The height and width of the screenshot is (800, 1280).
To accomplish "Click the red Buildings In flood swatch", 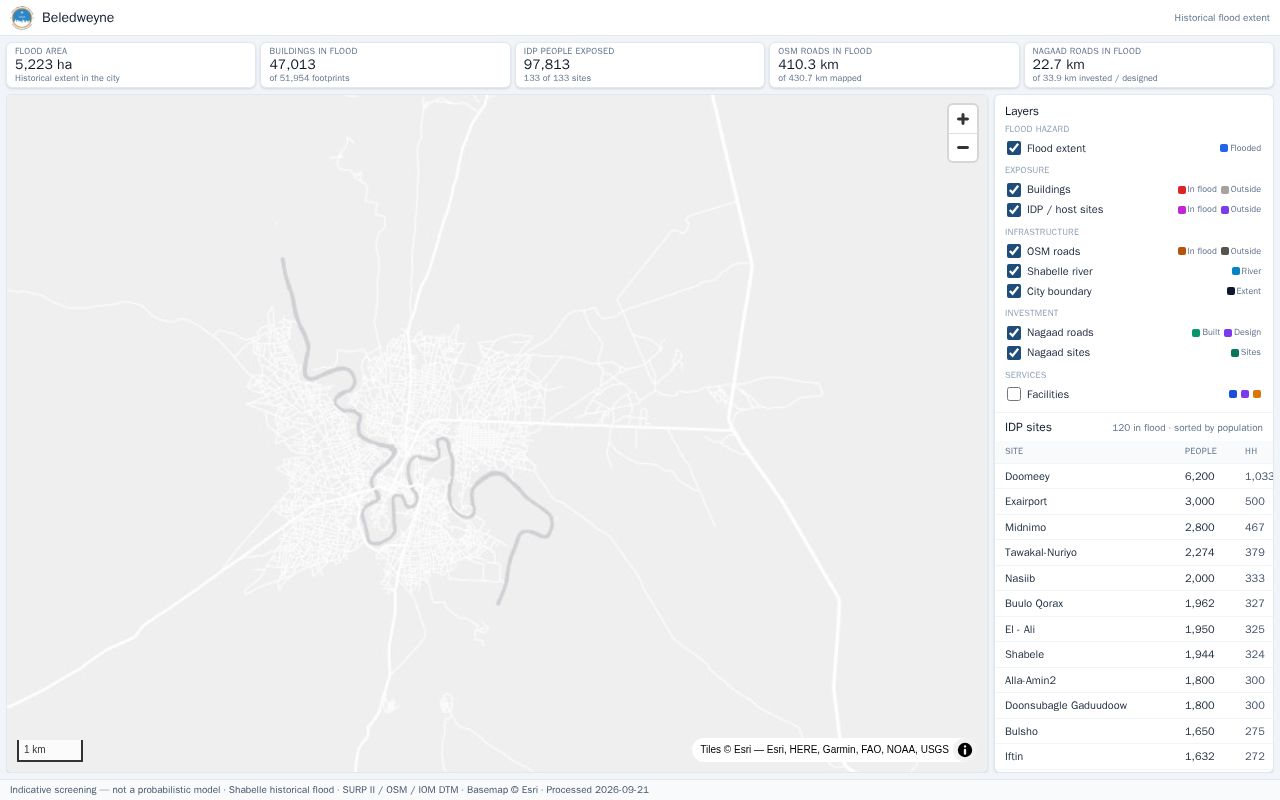I will click(x=1182, y=190).
